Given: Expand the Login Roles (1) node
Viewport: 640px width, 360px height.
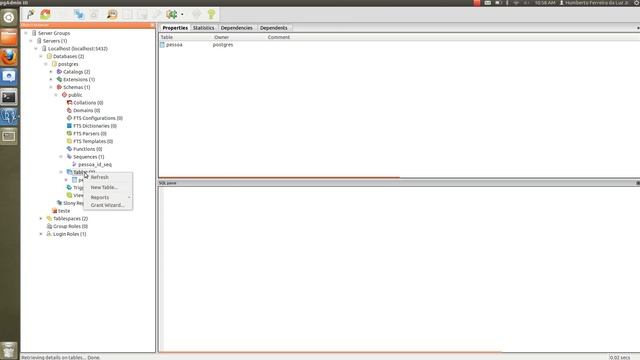Looking at the screenshot, I should point(41,234).
